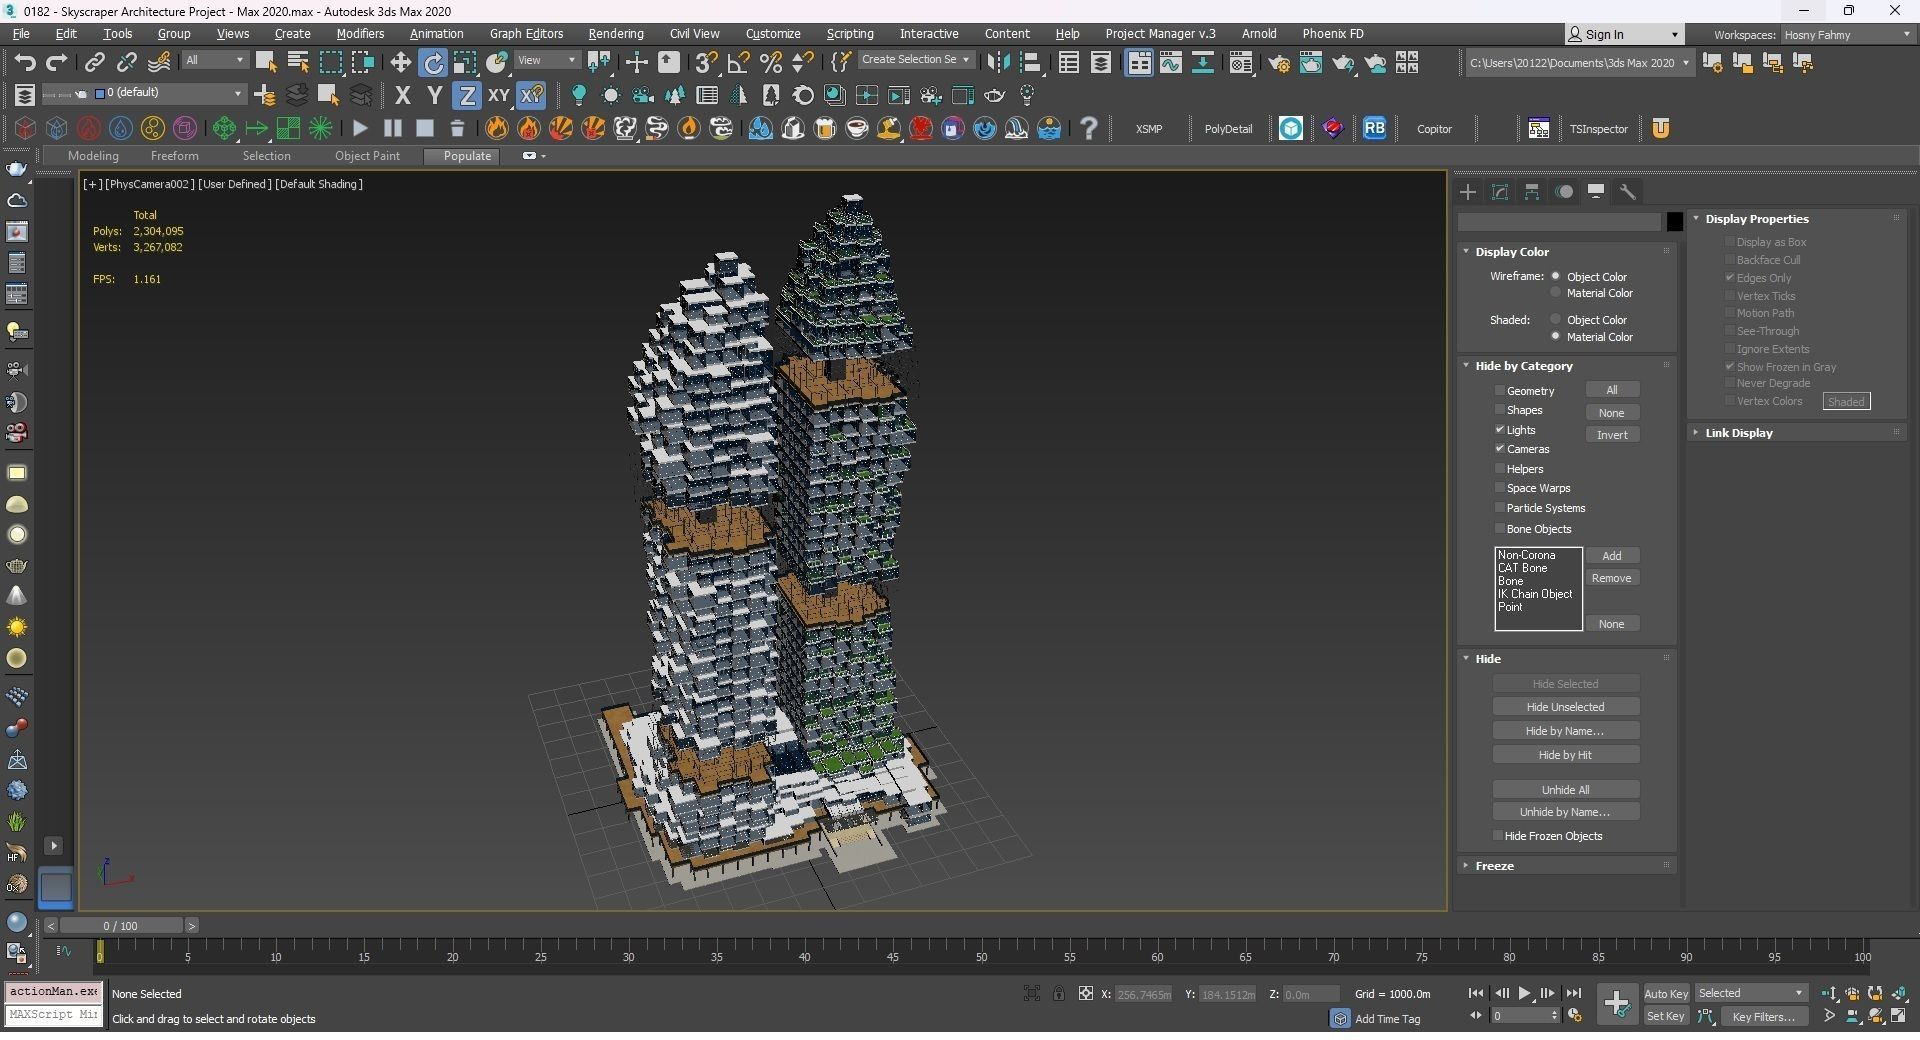1920x1040 pixels.
Task: Click the Undo icon
Action: coord(26,62)
